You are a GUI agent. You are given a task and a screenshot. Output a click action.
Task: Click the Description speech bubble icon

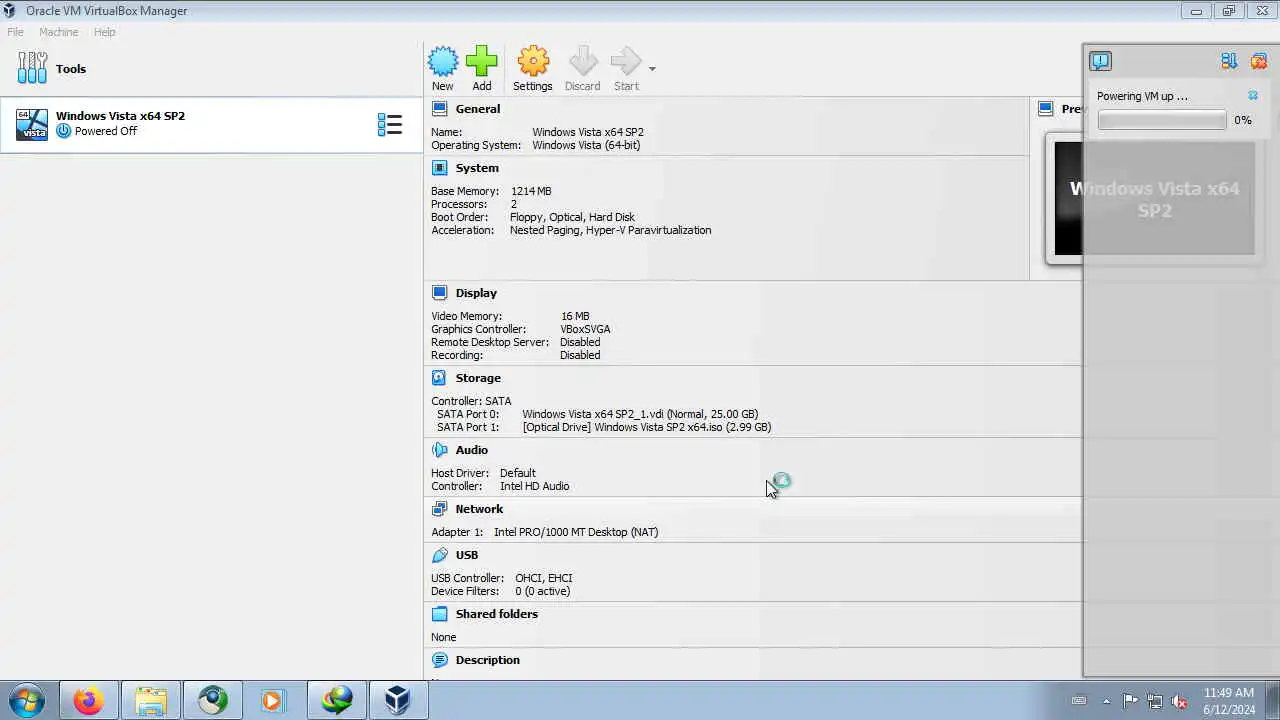[439, 660]
